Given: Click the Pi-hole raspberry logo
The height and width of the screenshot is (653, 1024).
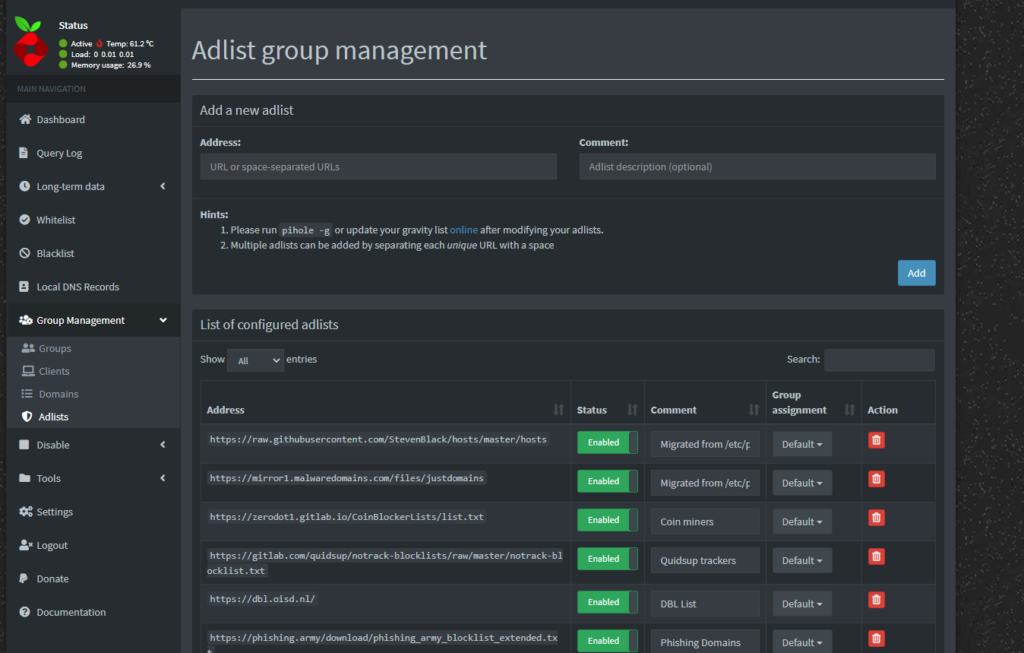Looking at the screenshot, I should pyautogui.click(x=30, y=42).
